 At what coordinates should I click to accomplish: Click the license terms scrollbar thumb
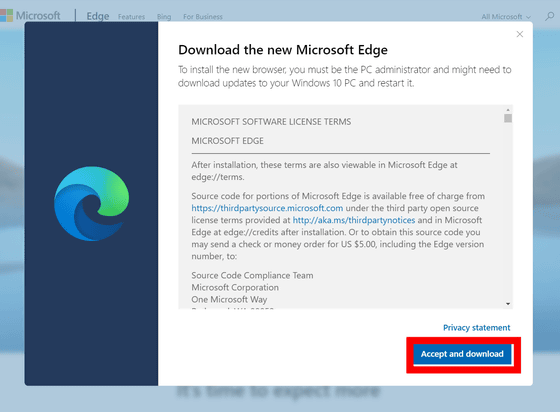click(x=508, y=118)
